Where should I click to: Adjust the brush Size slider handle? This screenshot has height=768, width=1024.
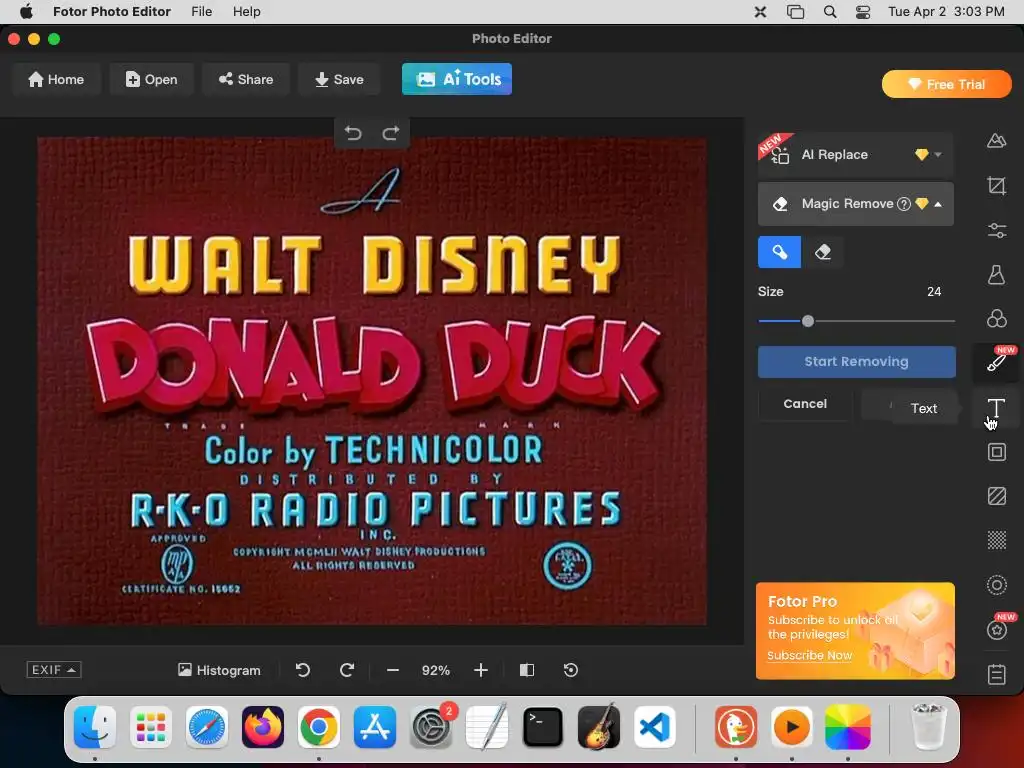click(808, 321)
